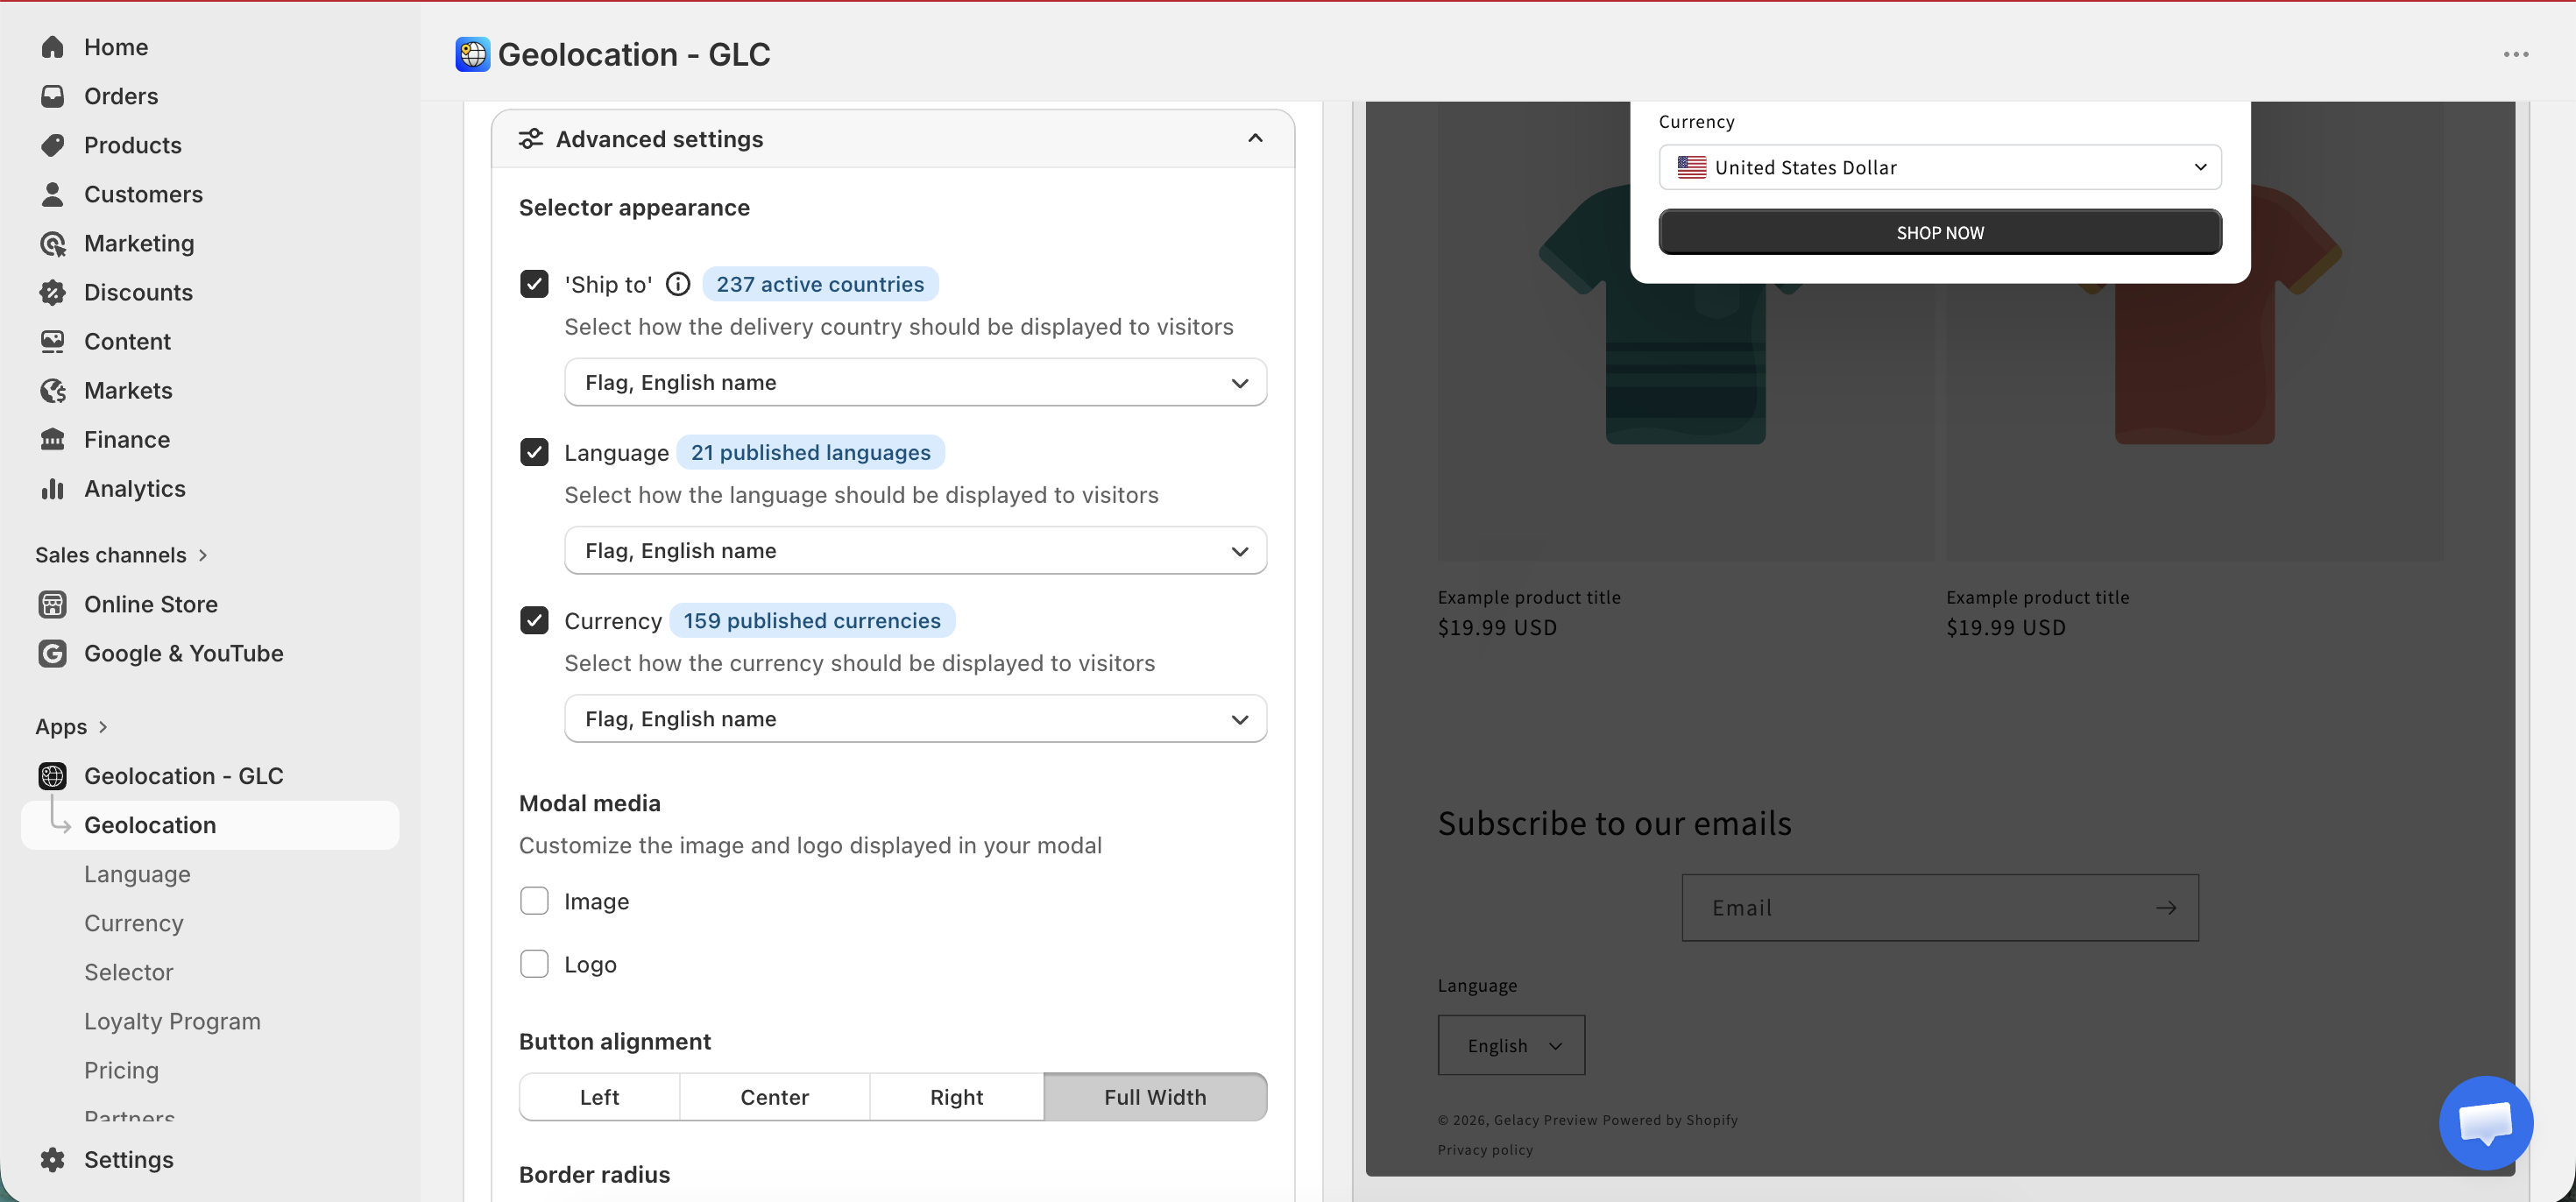Viewport: 2576px width, 1202px height.
Task: Enable the Logo modal media checkbox
Action: 534,964
